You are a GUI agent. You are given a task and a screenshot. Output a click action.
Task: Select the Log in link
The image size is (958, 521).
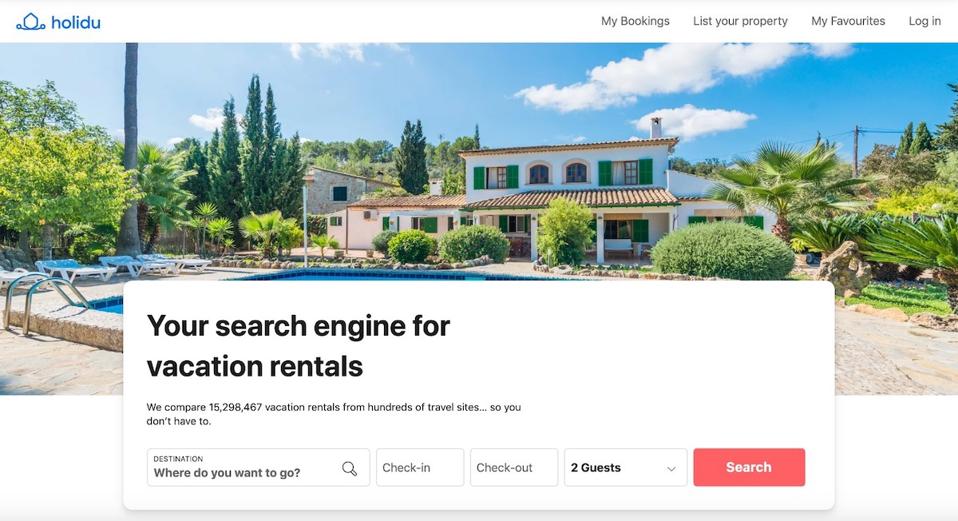click(x=924, y=21)
